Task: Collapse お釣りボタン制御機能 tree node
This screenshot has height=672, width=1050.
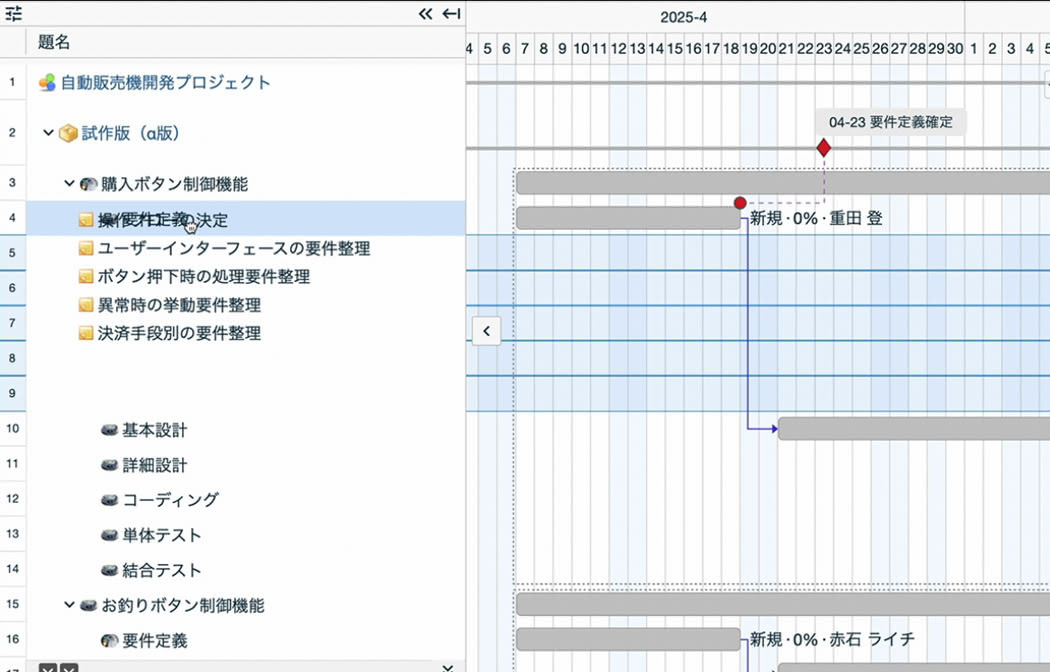Action: pyautogui.click(x=69, y=604)
